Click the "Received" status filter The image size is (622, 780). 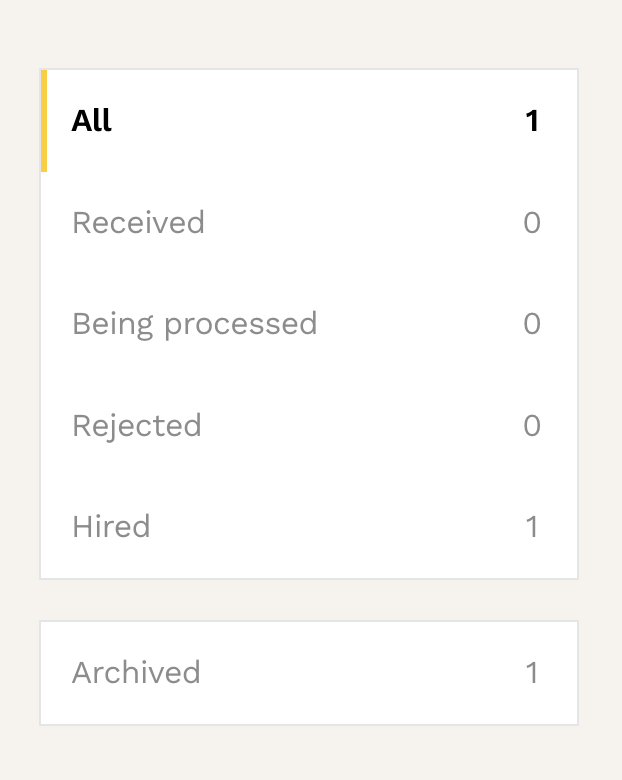[x=138, y=222]
